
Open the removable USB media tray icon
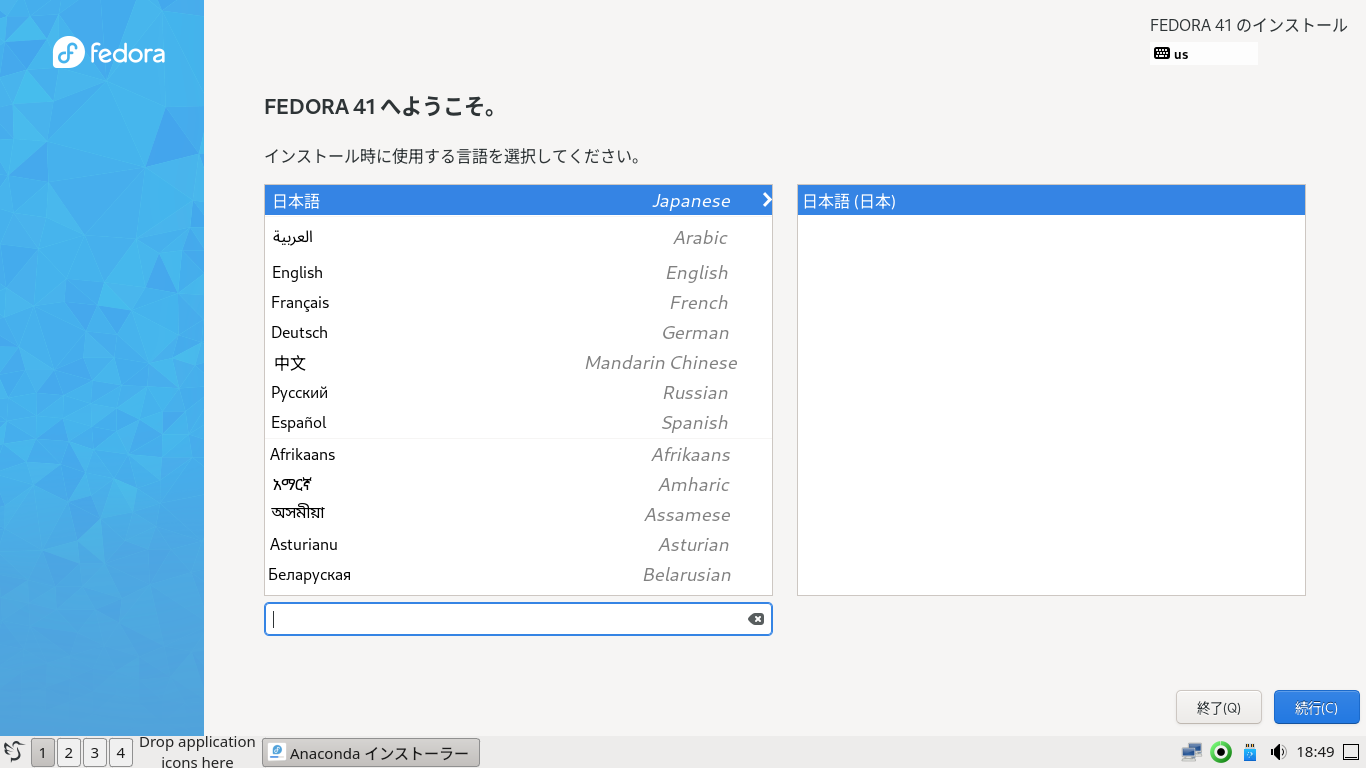click(x=1249, y=752)
